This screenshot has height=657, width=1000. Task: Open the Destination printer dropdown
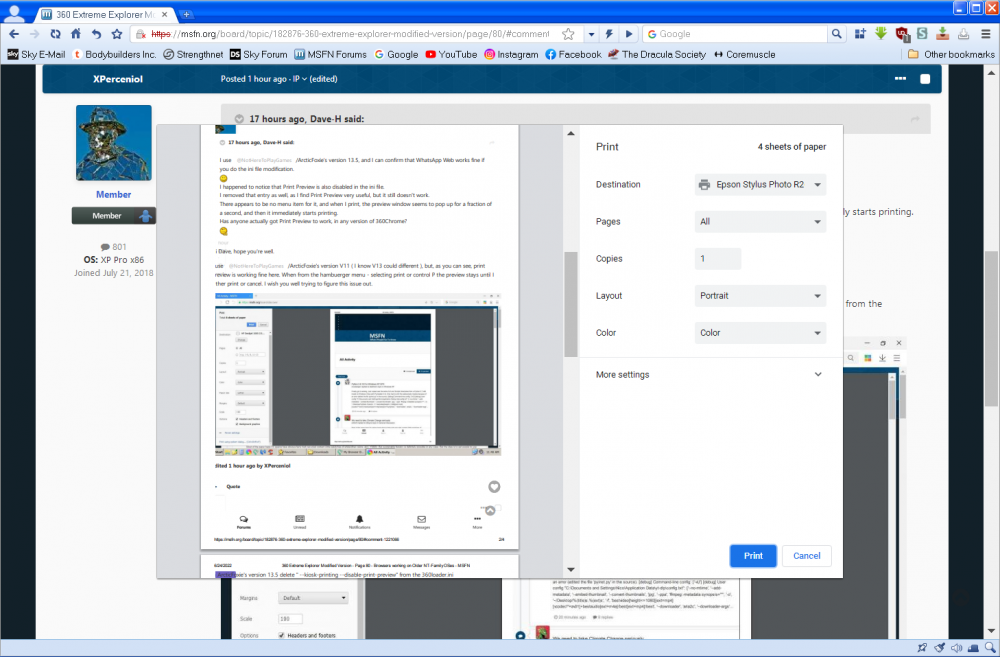760,185
